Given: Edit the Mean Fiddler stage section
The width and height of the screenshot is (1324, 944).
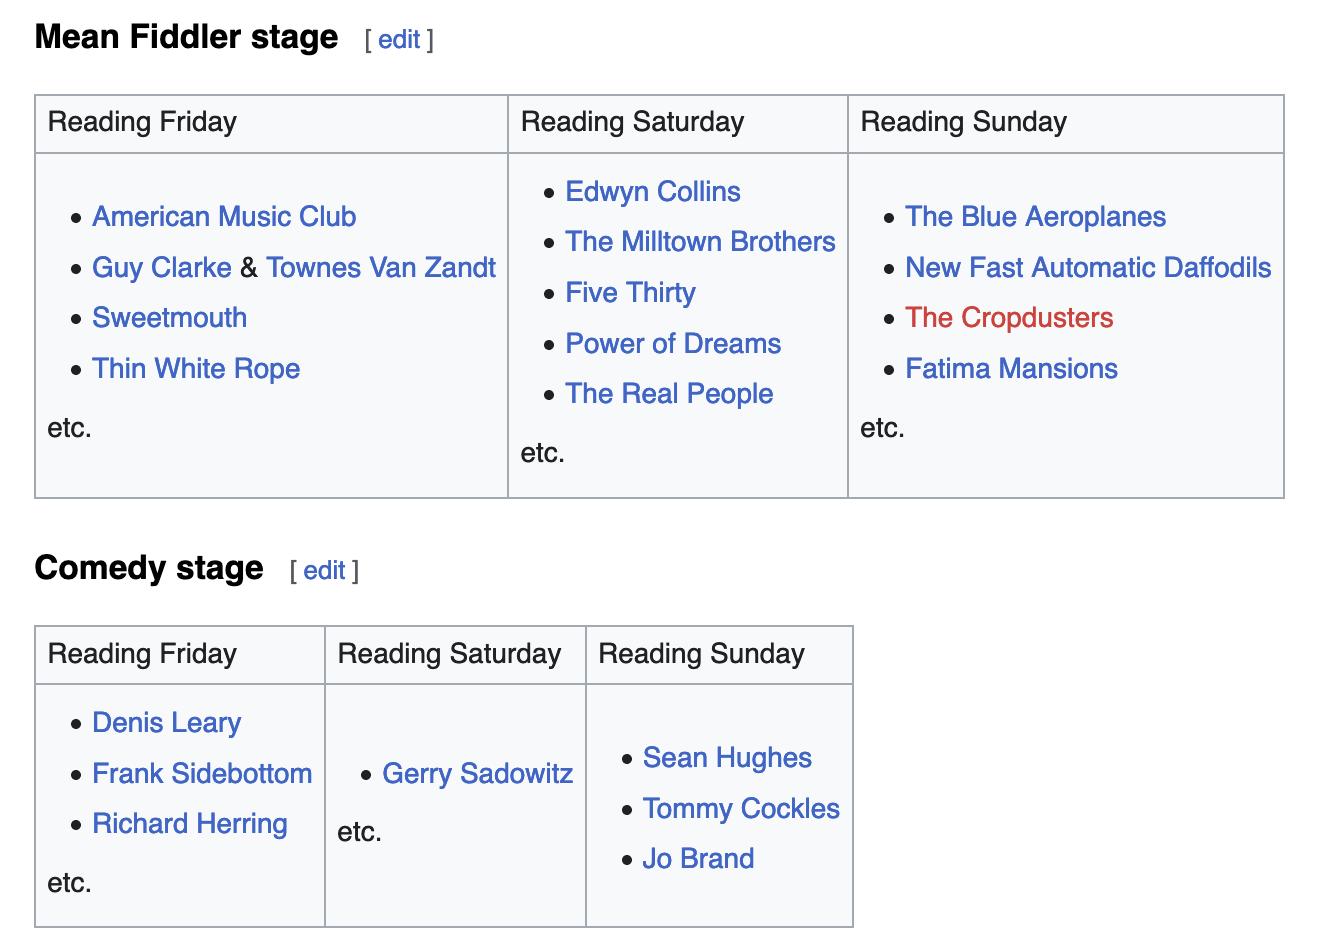Looking at the screenshot, I should coord(399,40).
